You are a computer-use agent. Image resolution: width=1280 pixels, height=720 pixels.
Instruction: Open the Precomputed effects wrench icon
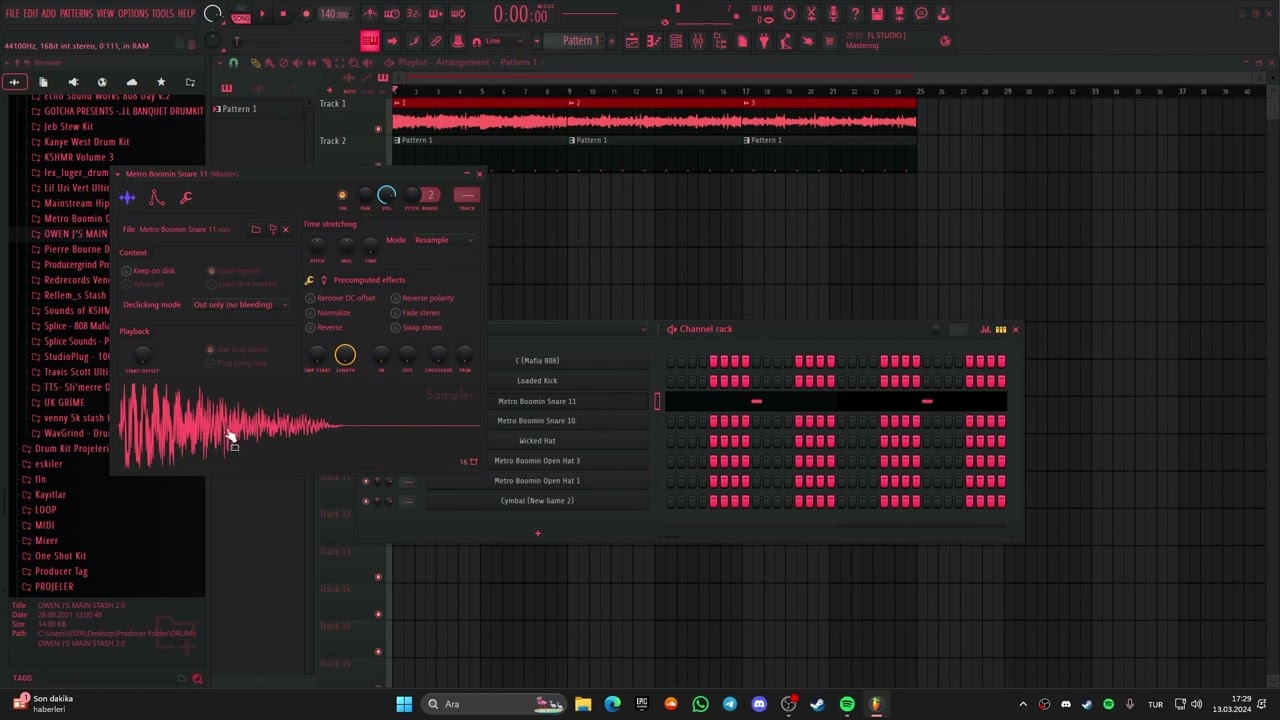(x=309, y=280)
